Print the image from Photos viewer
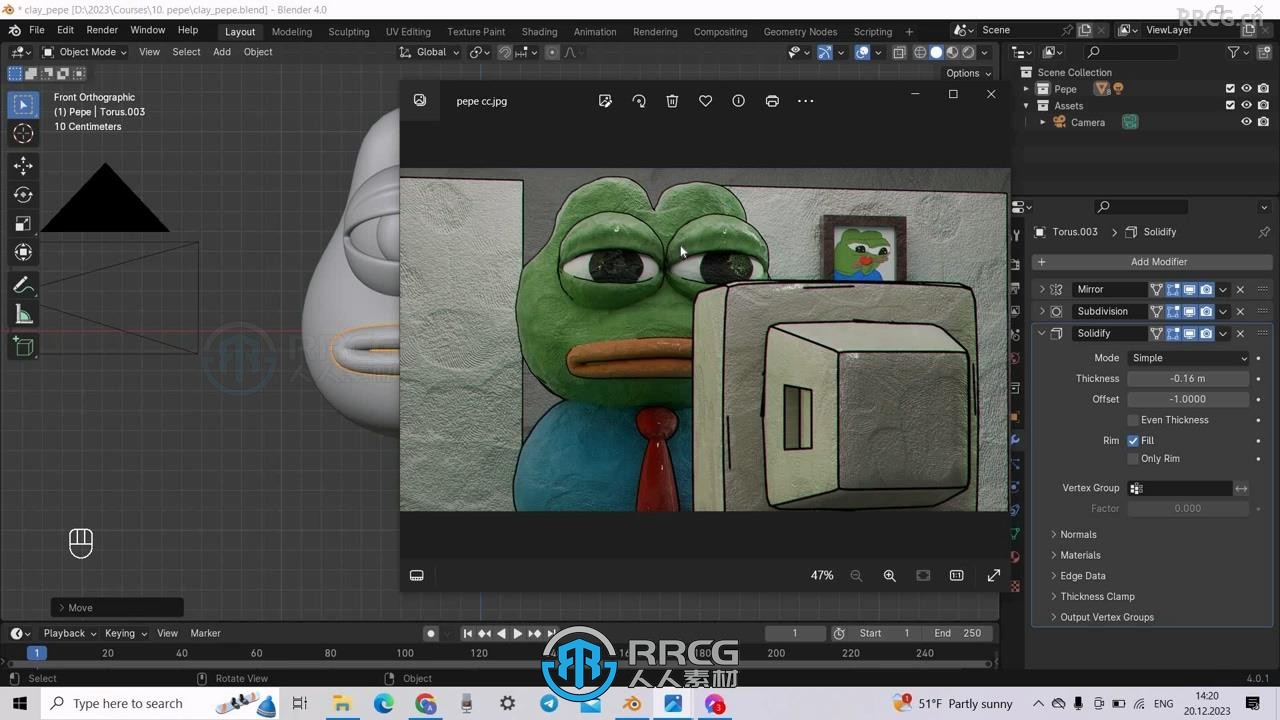The width and height of the screenshot is (1280, 720). click(x=772, y=101)
